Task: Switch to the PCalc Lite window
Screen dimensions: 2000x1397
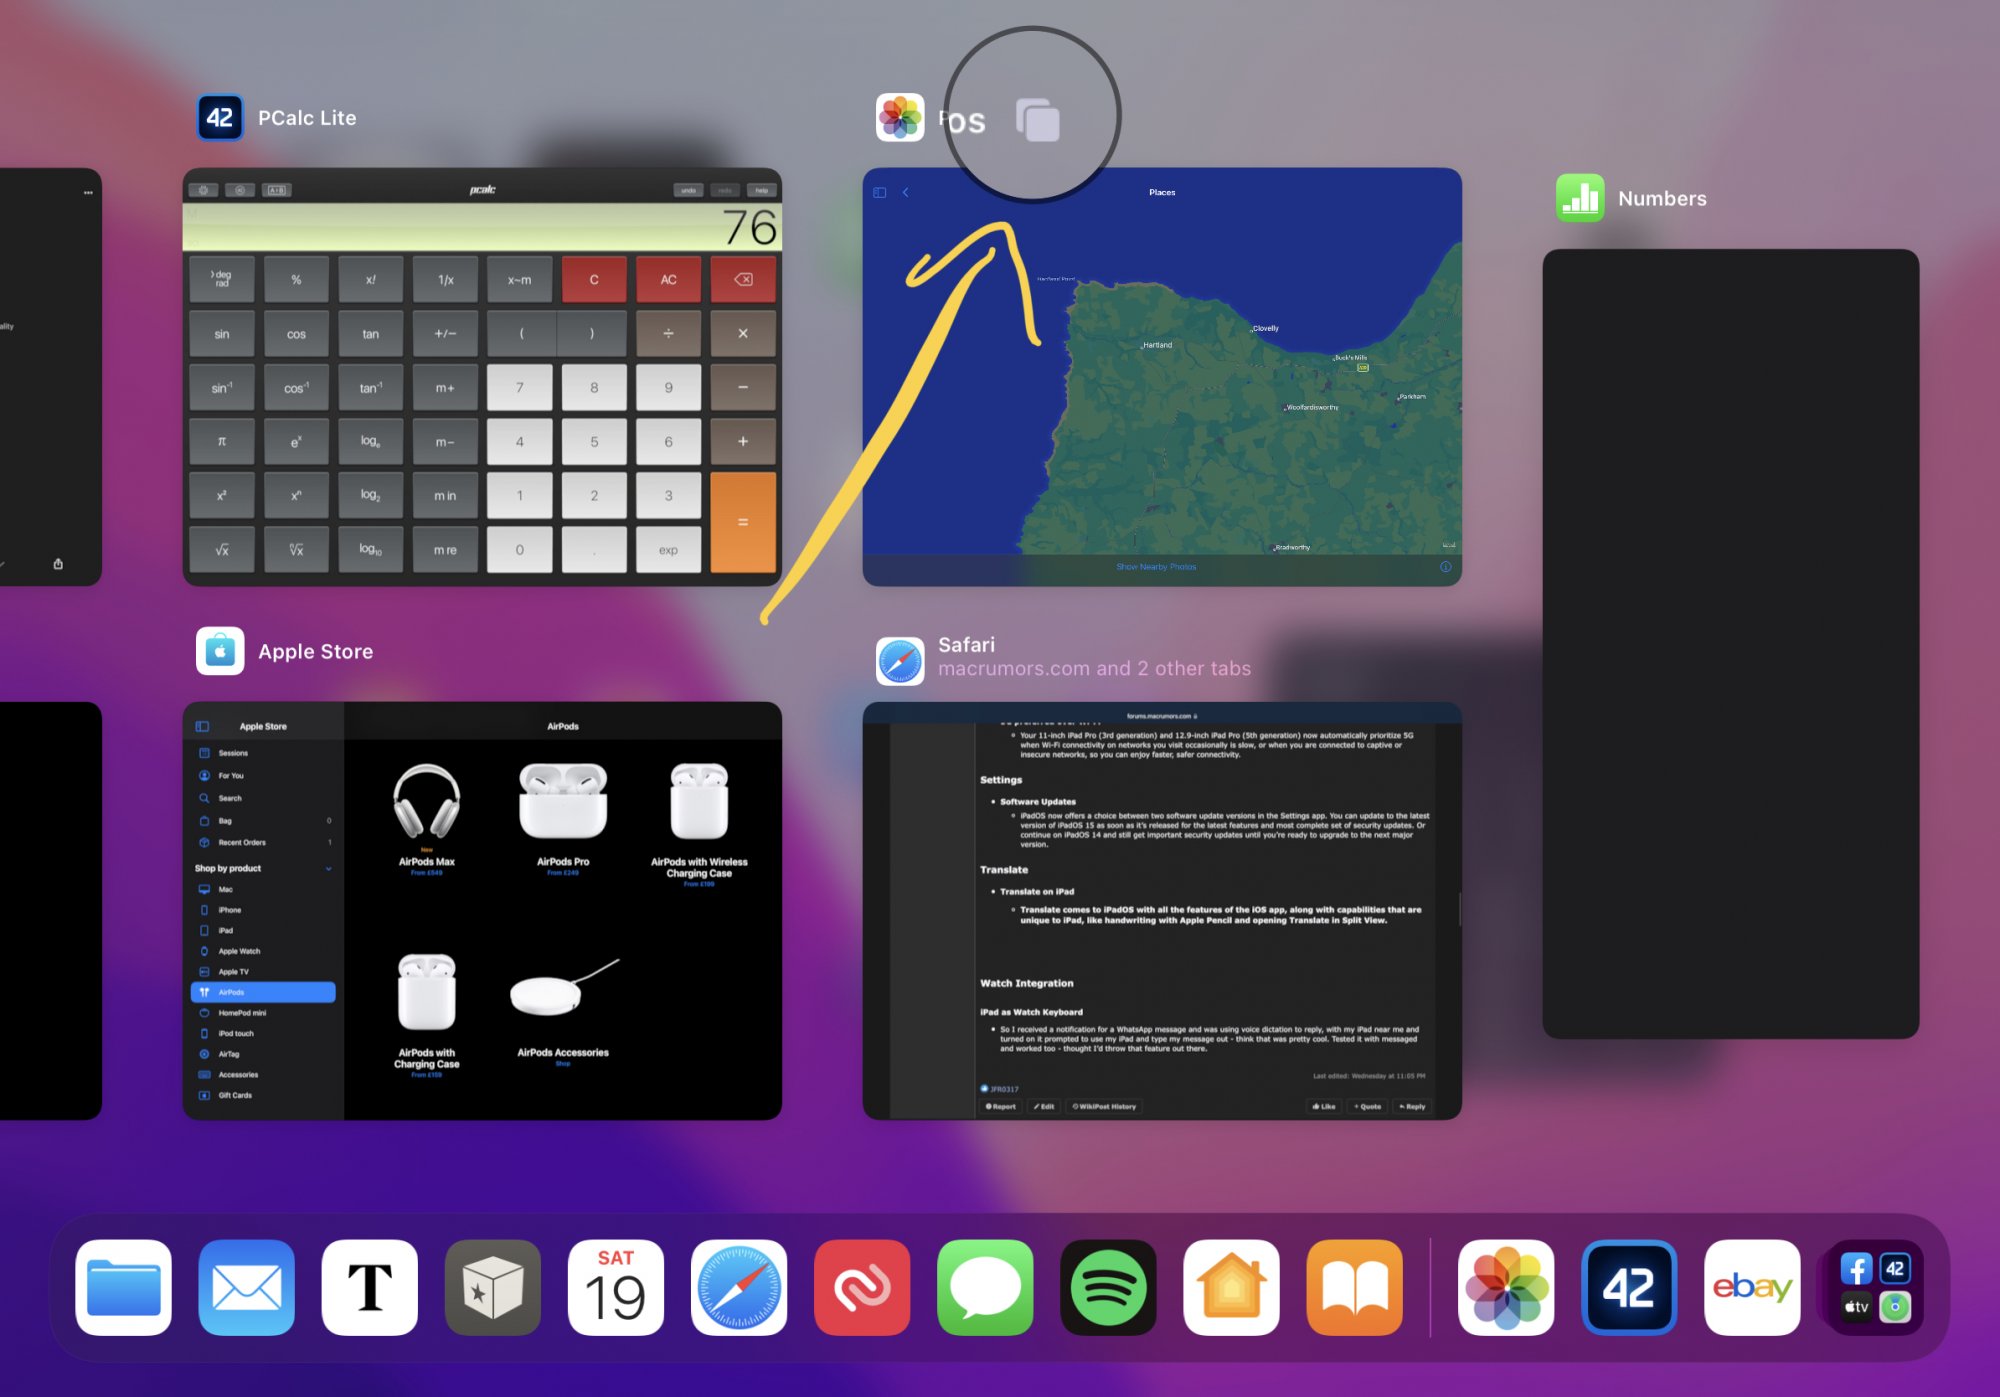Action: (482, 376)
